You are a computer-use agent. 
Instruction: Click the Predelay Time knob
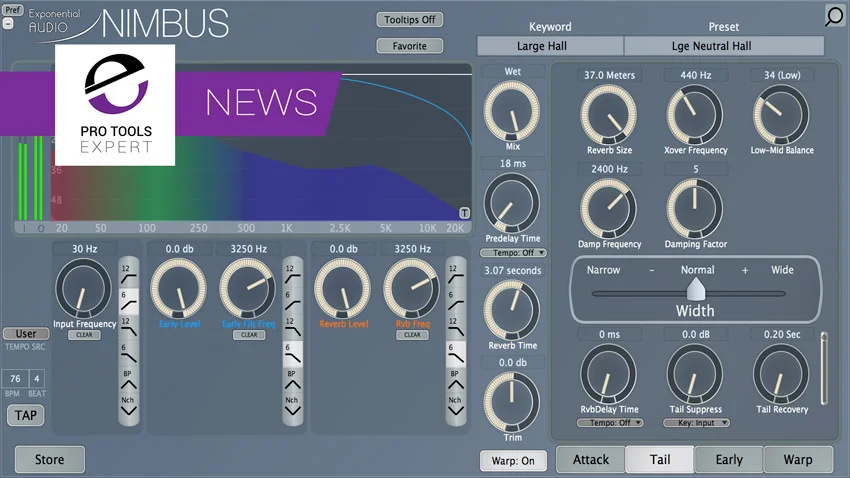click(511, 204)
